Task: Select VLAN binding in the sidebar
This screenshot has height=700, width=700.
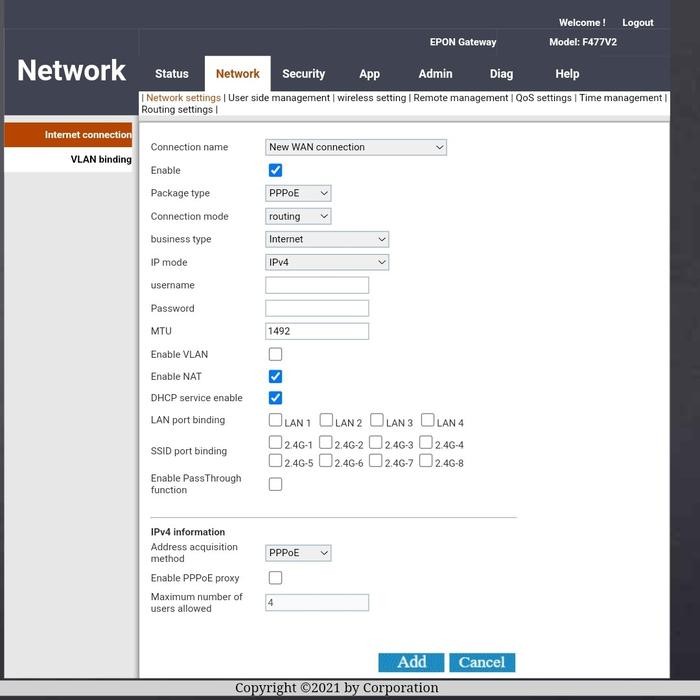Action: tap(100, 159)
